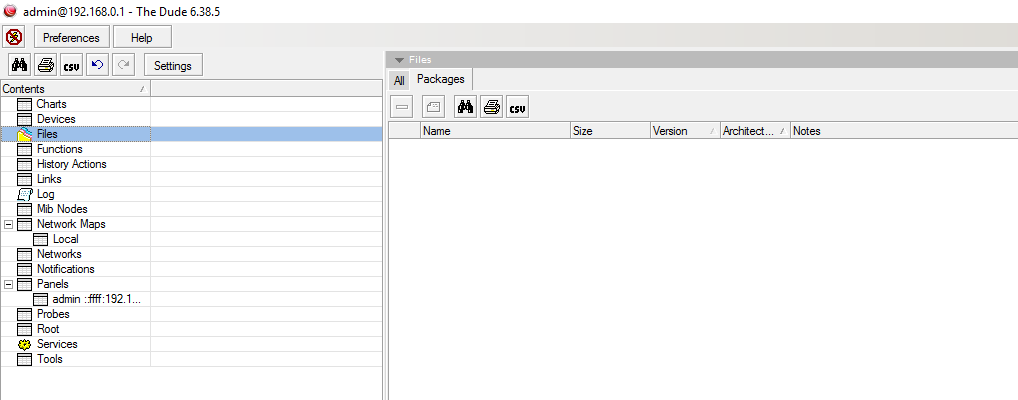Image resolution: width=1018 pixels, height=400 pixels.
Task: Collapse the Panels node
Action: (8, 284)
